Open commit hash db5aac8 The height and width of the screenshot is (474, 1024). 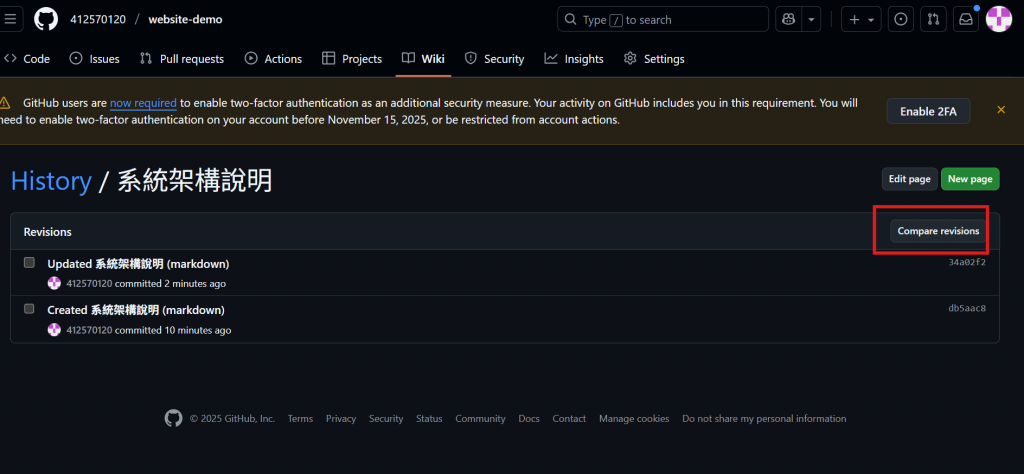click(x=967, y=308)
